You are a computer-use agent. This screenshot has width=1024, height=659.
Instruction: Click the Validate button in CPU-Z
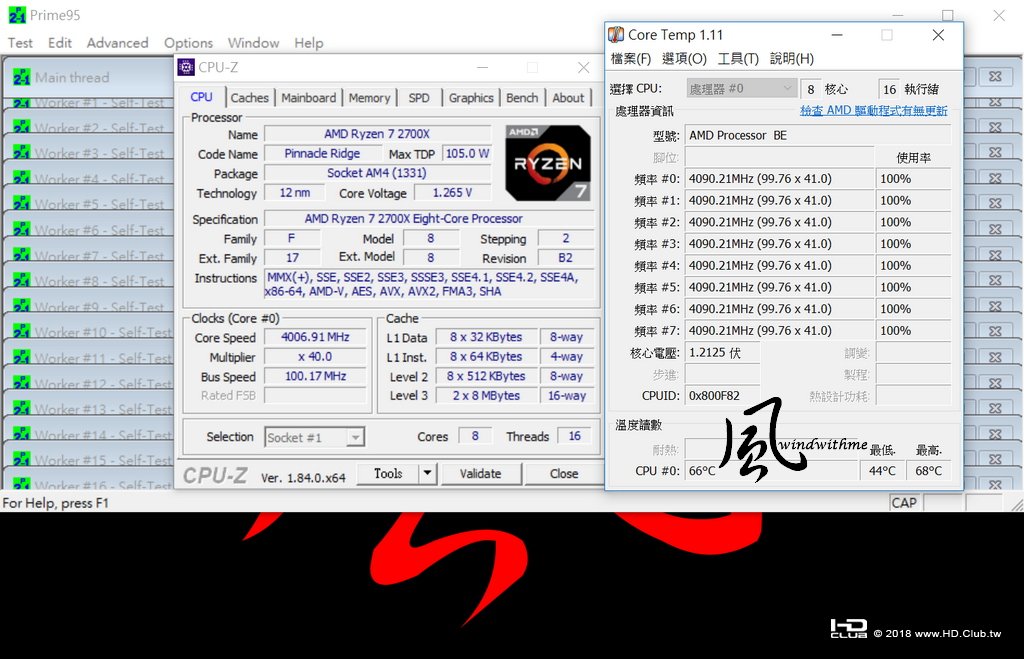(x=481, y=474)
